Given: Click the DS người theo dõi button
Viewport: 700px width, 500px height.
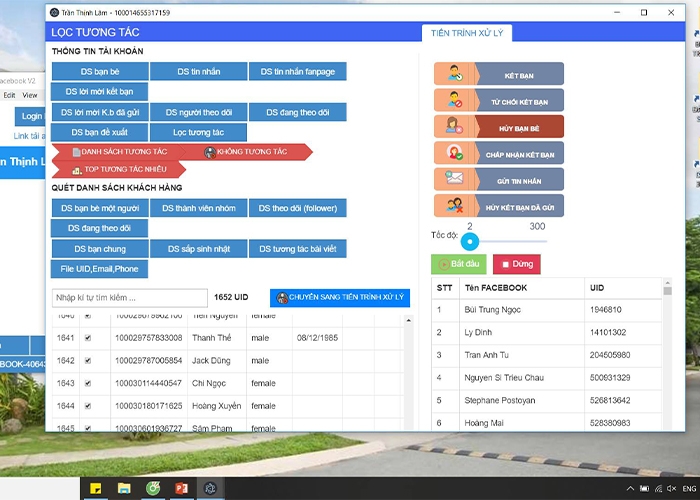Looking at the screenshot, I should coord(199,112).
